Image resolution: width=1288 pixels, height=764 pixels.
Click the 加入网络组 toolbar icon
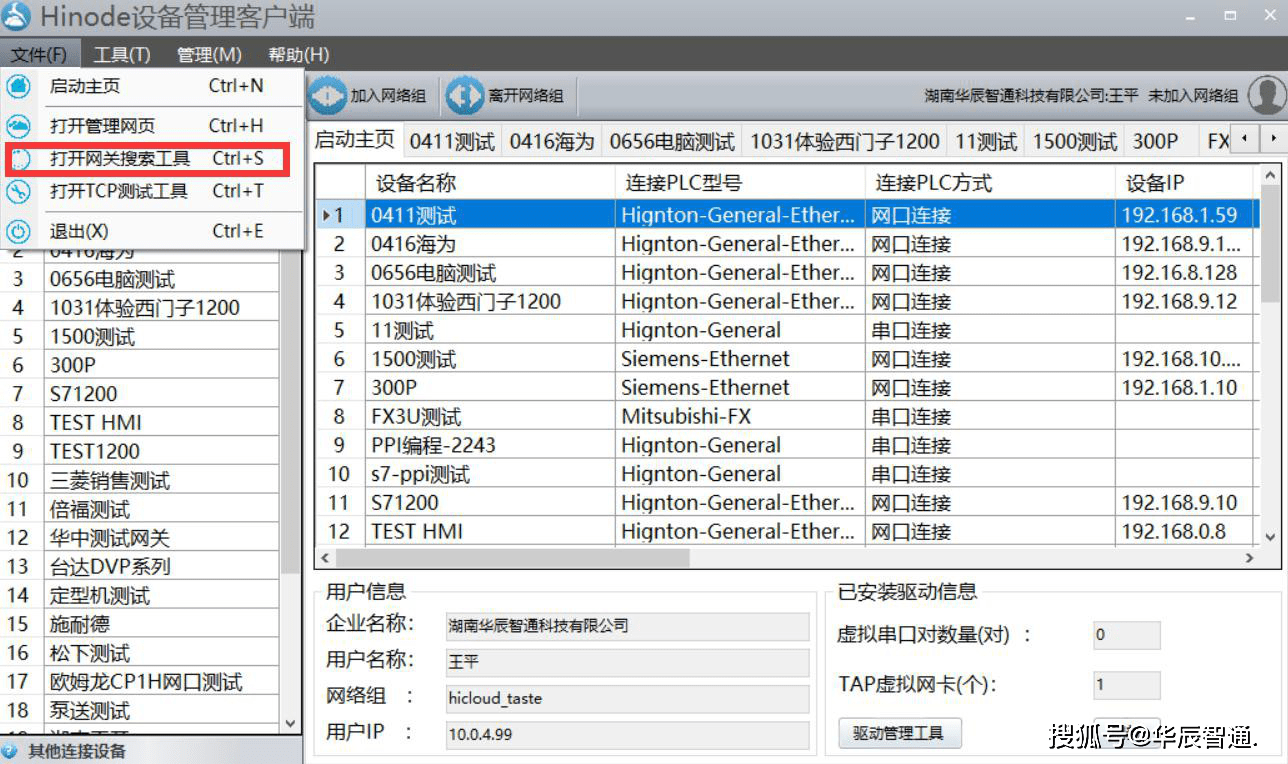(x=327, y=96)
